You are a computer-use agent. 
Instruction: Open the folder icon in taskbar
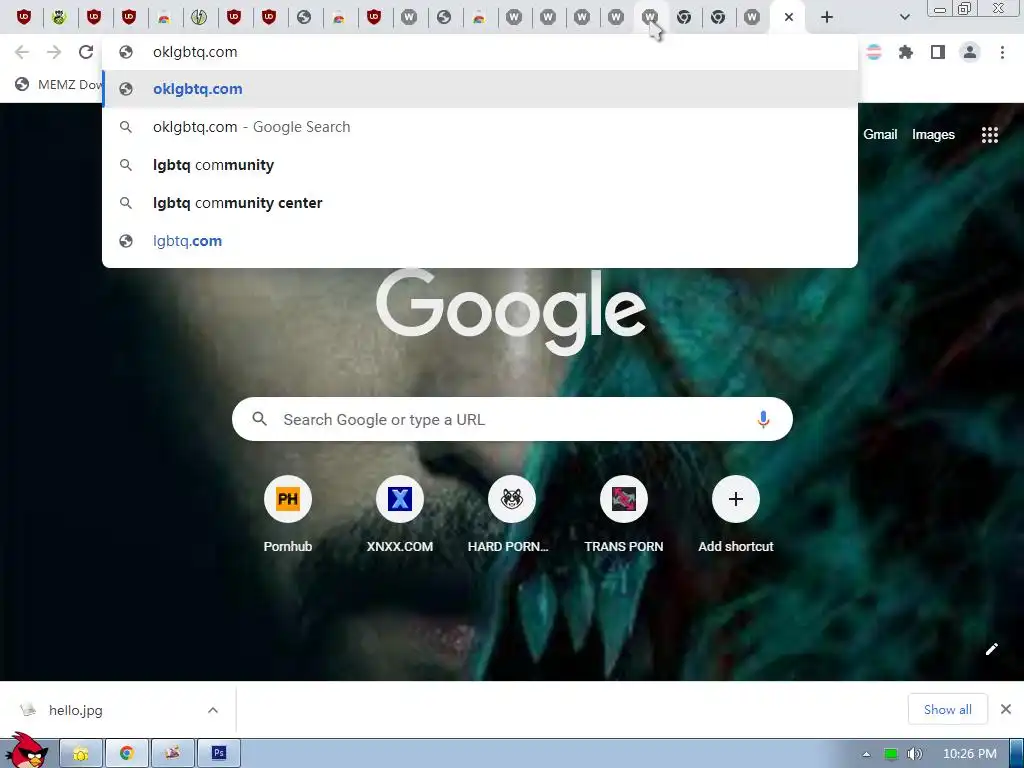click(x=81, y=754)
